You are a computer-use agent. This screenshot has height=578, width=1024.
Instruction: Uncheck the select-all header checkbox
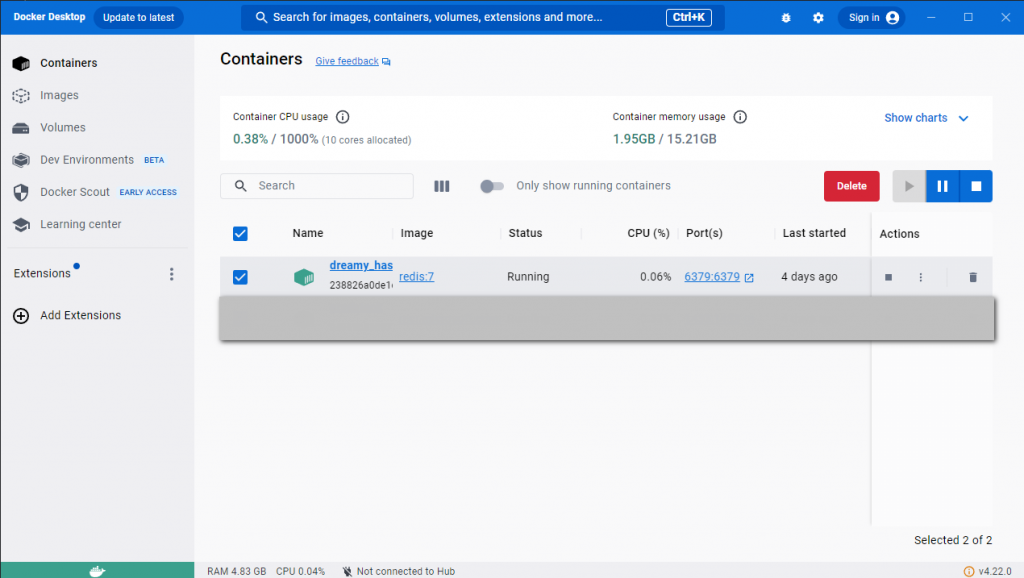pos(240,234)
